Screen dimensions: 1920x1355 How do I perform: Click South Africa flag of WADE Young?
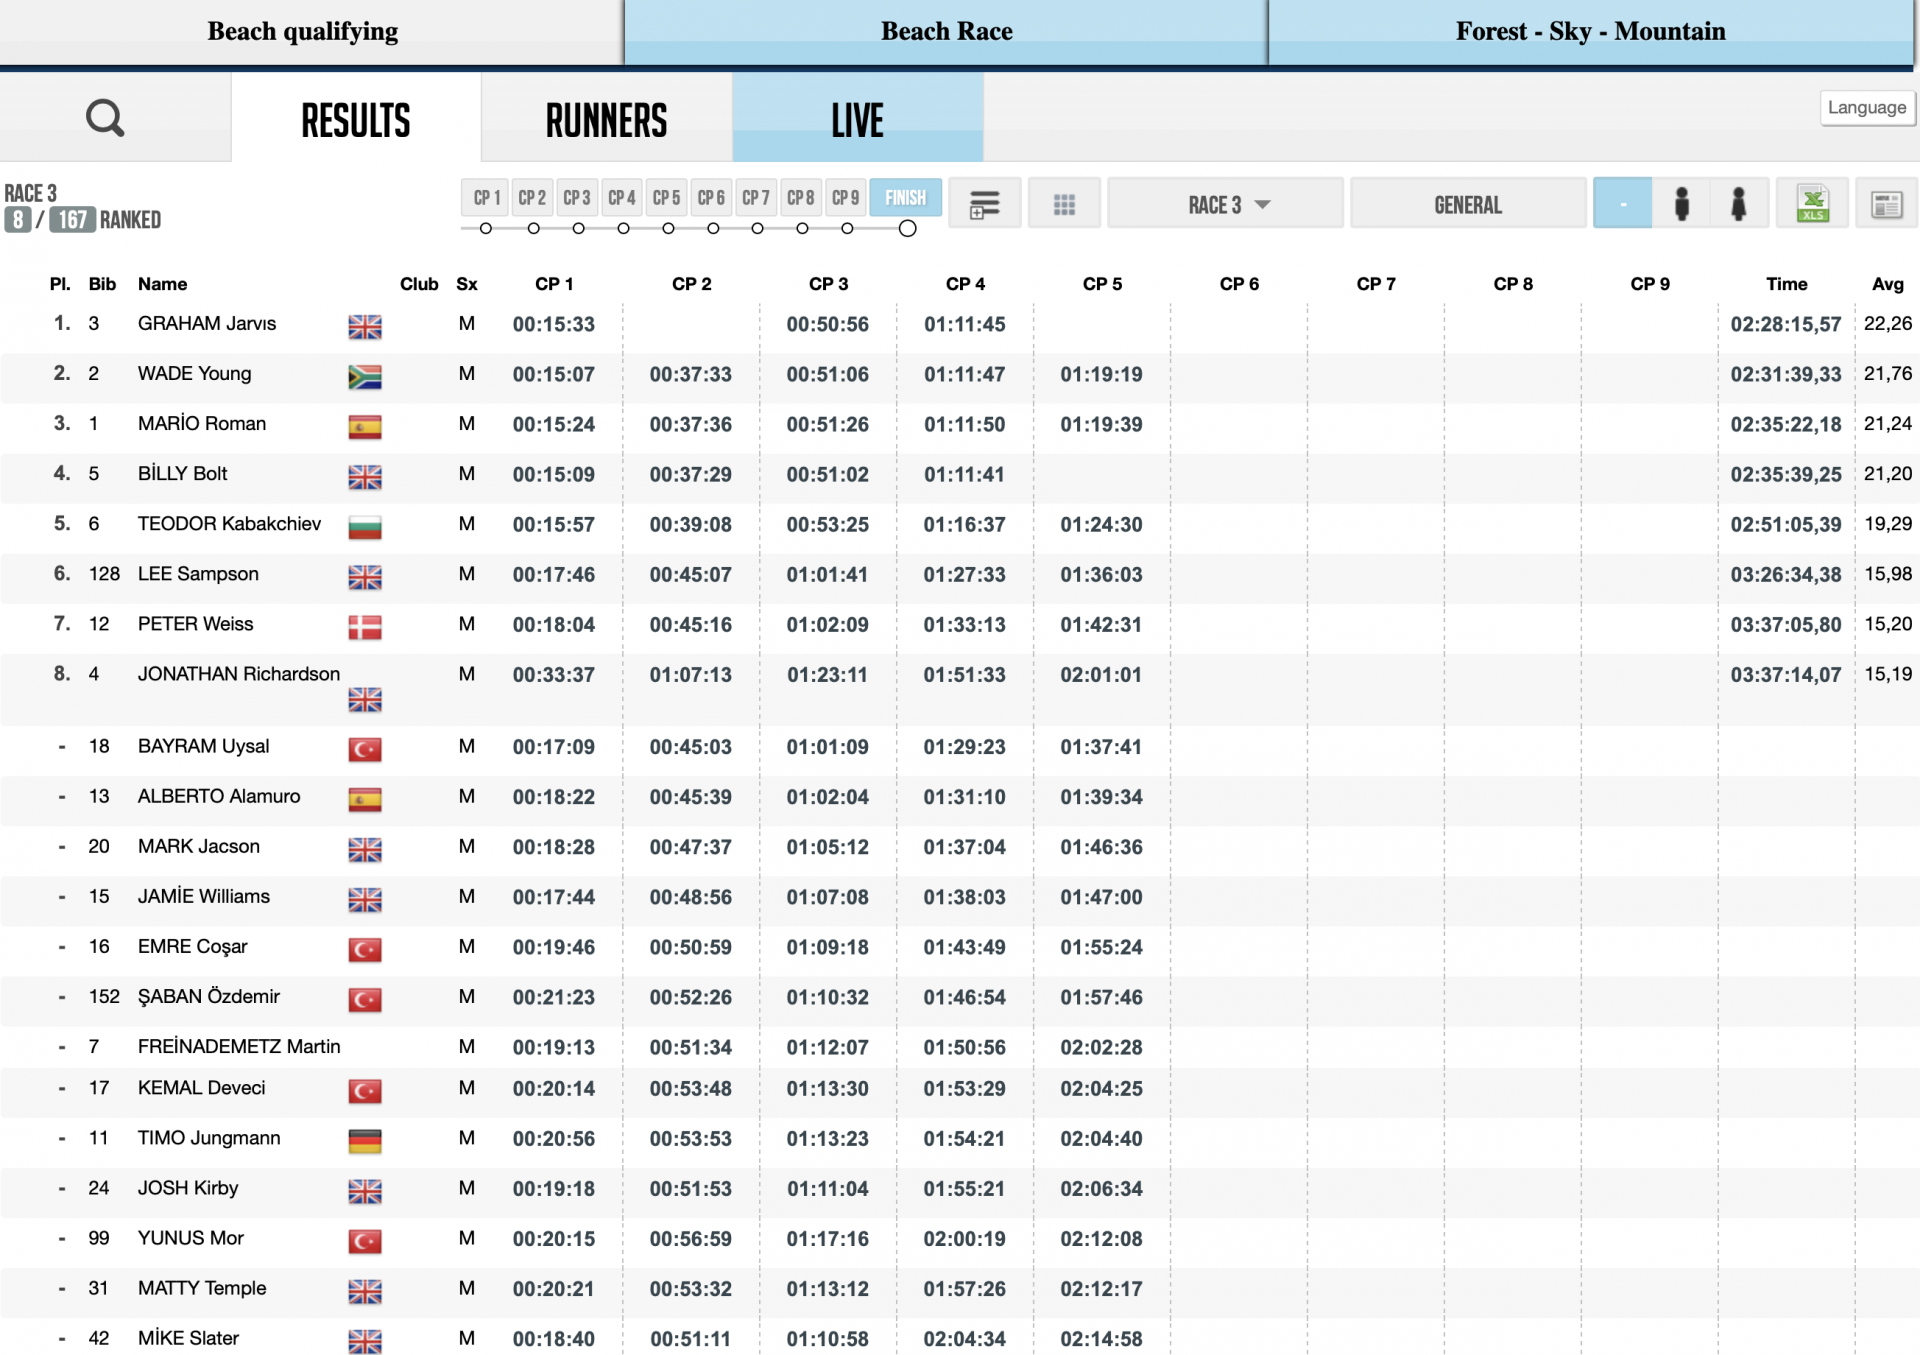(365, 377)
